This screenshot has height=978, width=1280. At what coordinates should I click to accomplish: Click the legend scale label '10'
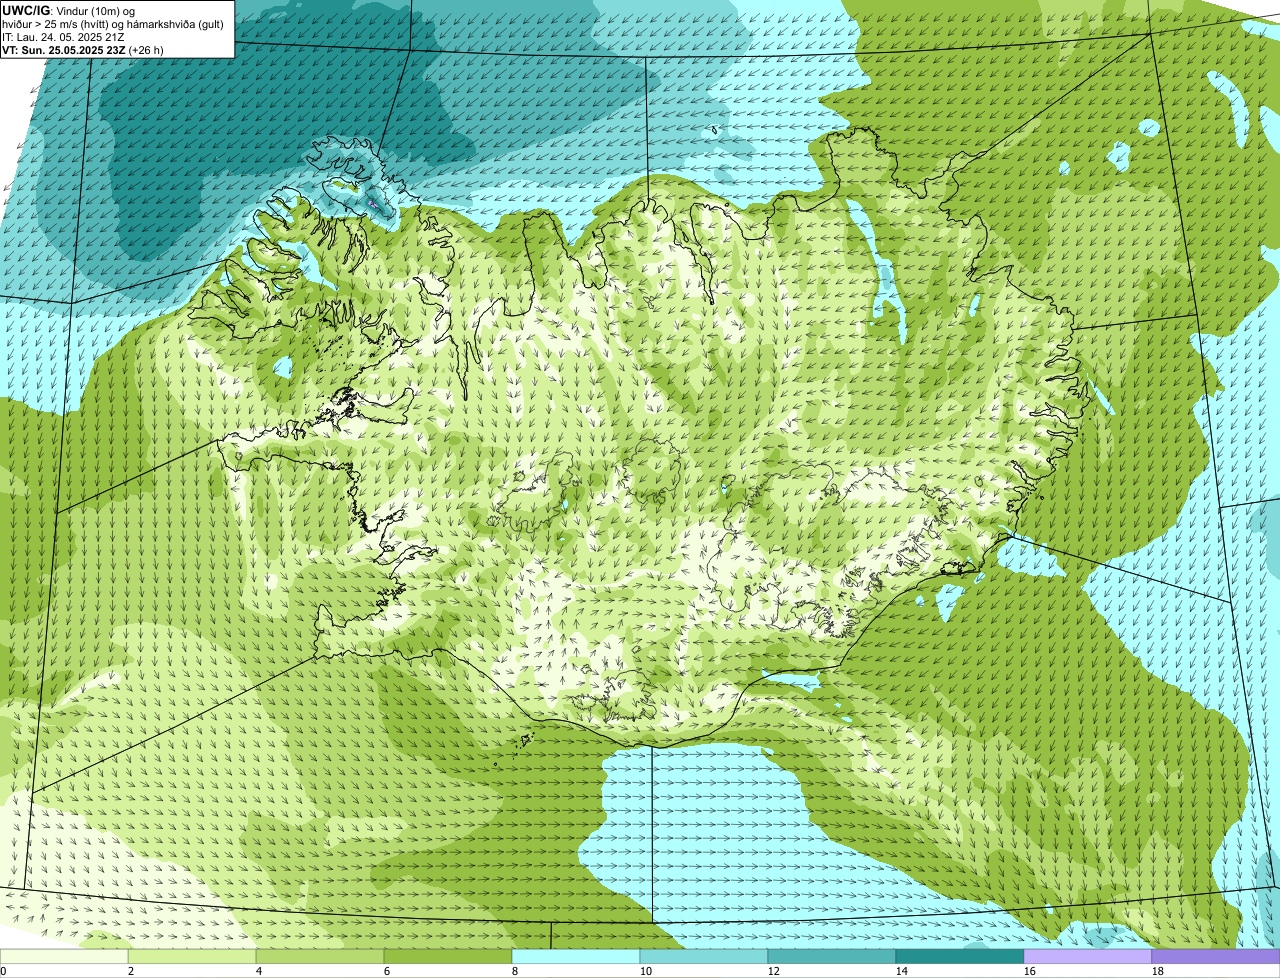pos(646,971)
